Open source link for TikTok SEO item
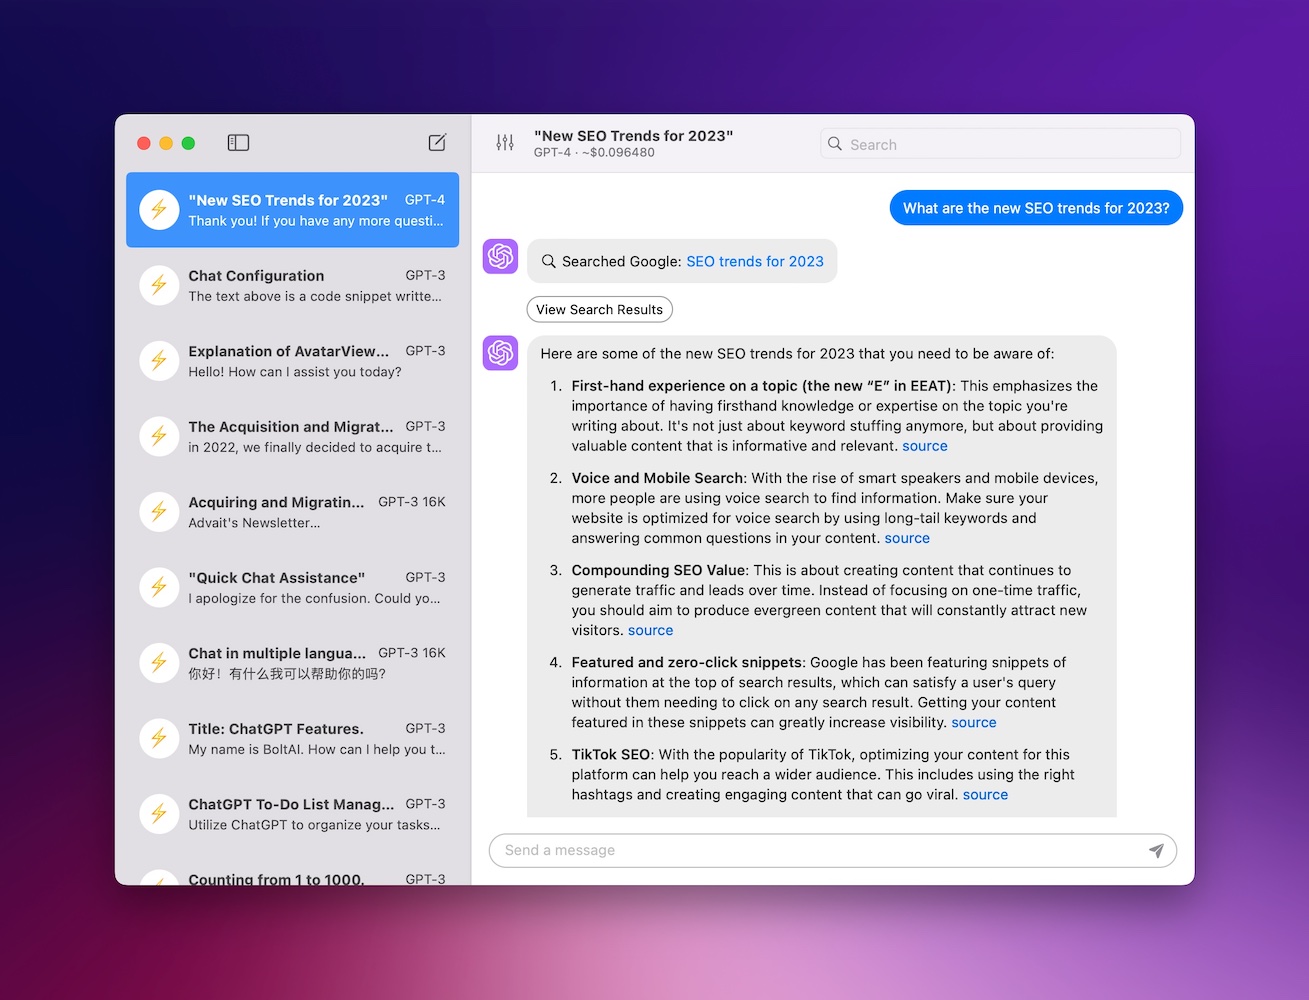Screen dimensions: 1309x1000 (x=985, y=794)
